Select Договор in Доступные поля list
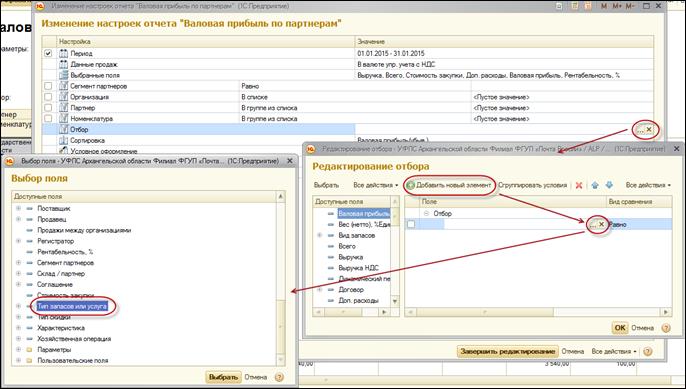686x389 pixels. [x=351, y=290]
